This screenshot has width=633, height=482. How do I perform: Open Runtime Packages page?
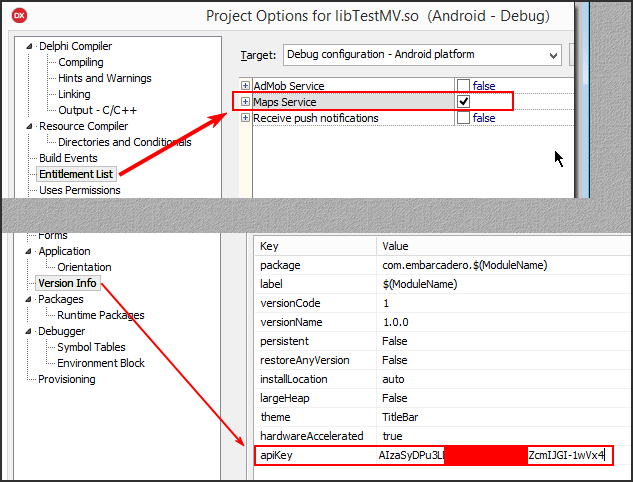[101, 315]
